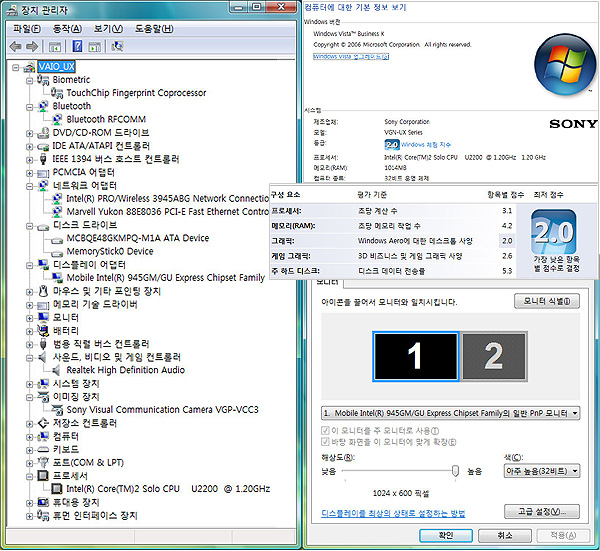Open the '디스플레이를 최상의 상태로 설정하는 방법' link
600x551 pixels.
point(393,513)
